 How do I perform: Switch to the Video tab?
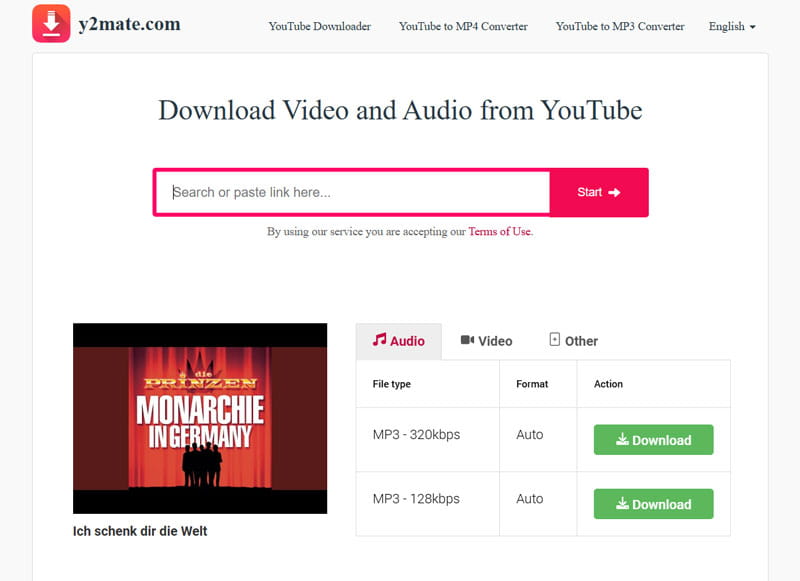tap(486, 340)
